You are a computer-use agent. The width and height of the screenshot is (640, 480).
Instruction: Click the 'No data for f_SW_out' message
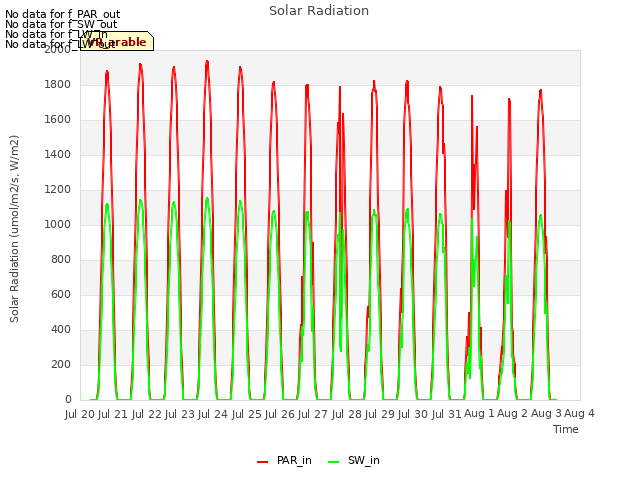click(x=61, y=24)
